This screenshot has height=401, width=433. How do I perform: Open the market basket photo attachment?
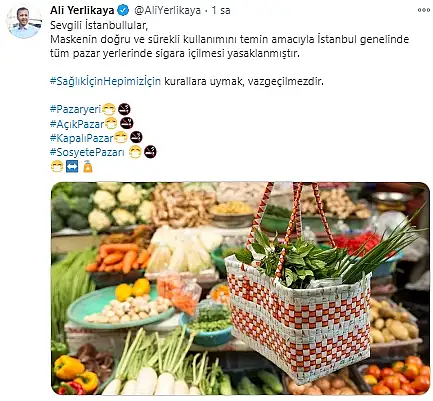coord(240,288)
